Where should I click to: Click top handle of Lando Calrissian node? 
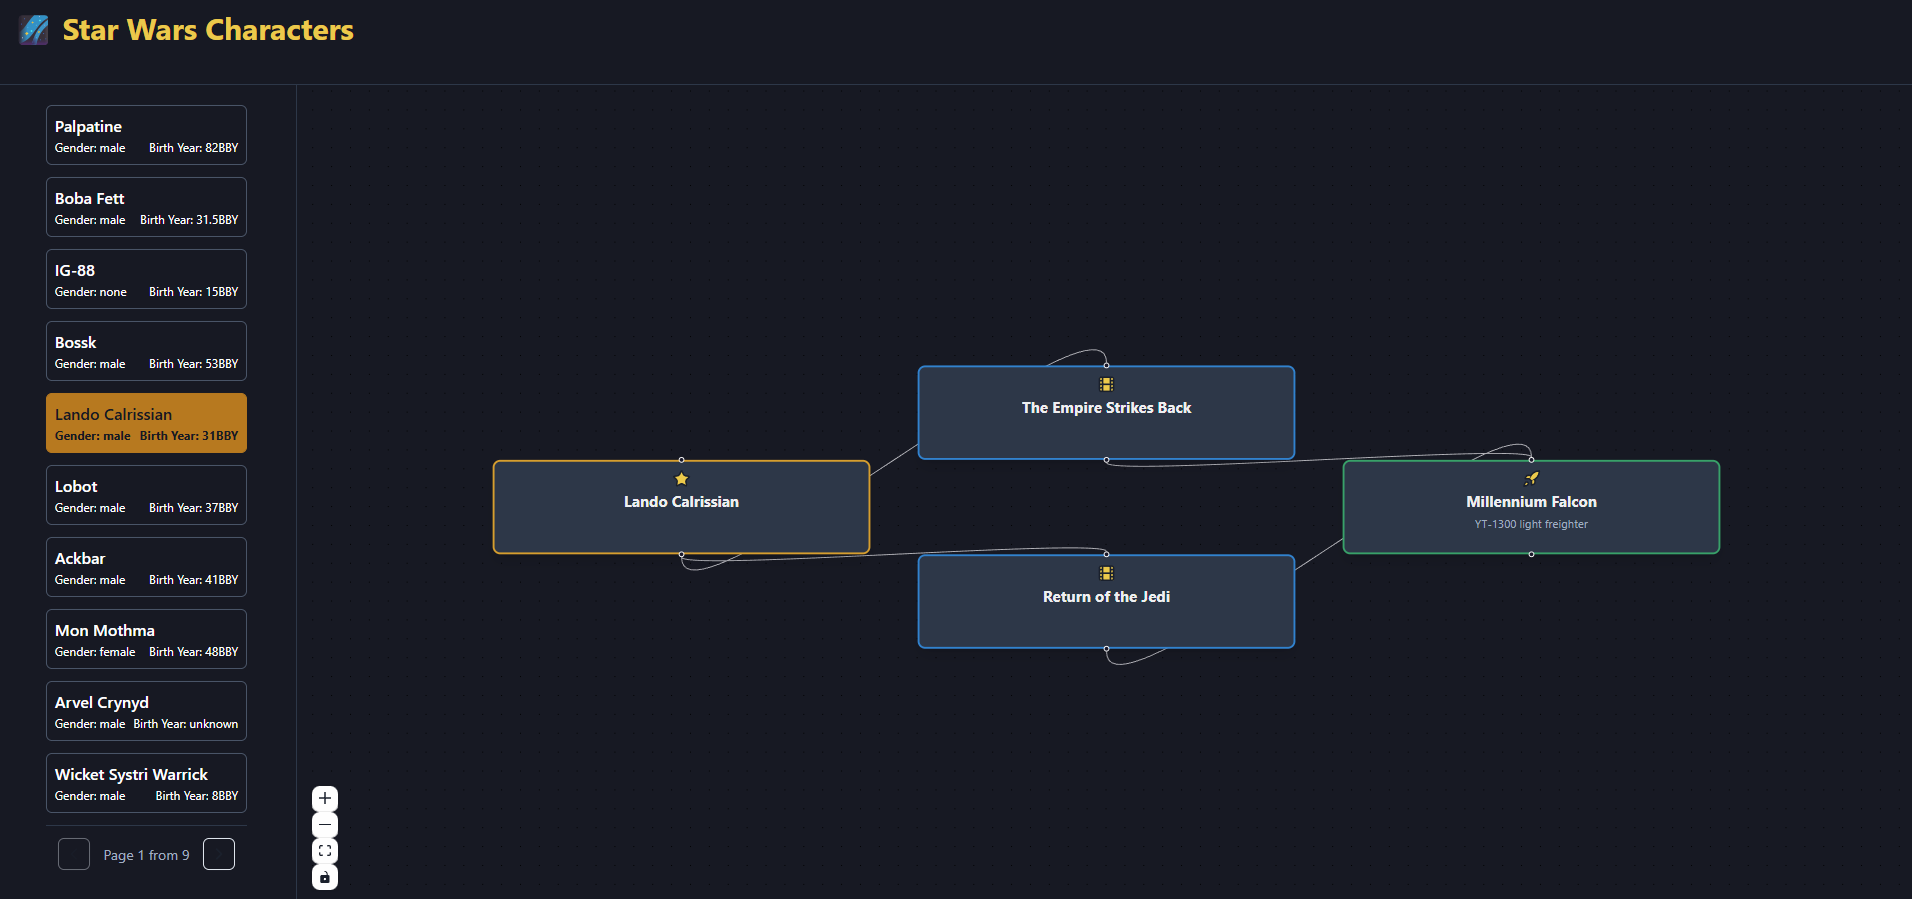pos(682,460)
